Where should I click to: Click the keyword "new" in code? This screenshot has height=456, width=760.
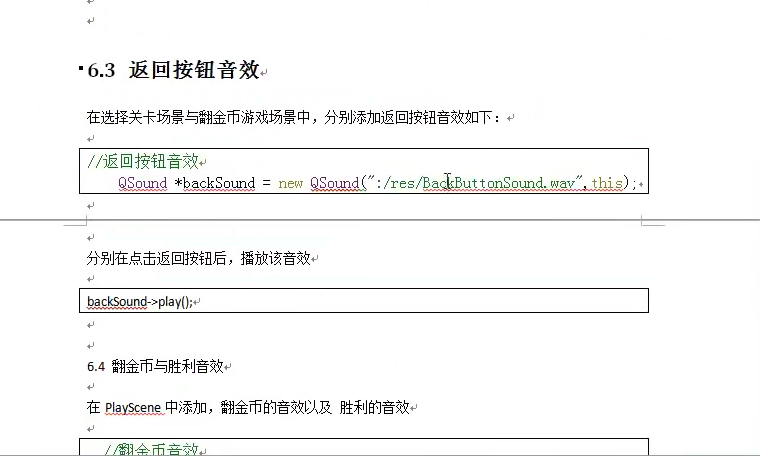(290, 183)
